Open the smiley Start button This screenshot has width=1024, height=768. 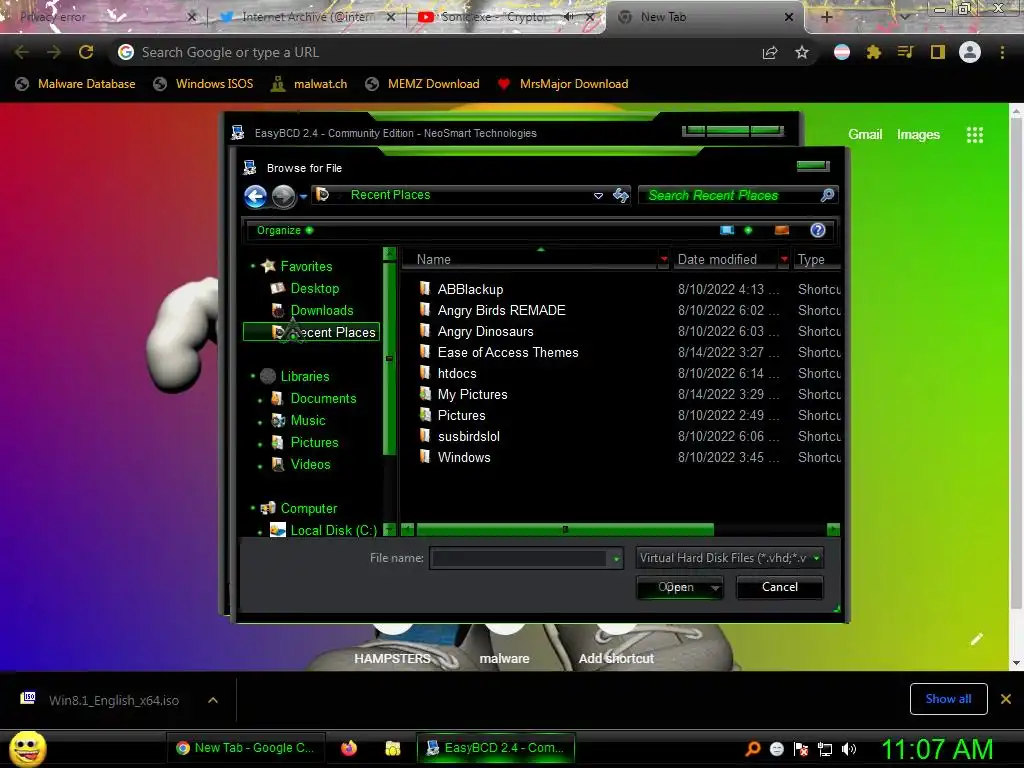click(x=27, y=748)
